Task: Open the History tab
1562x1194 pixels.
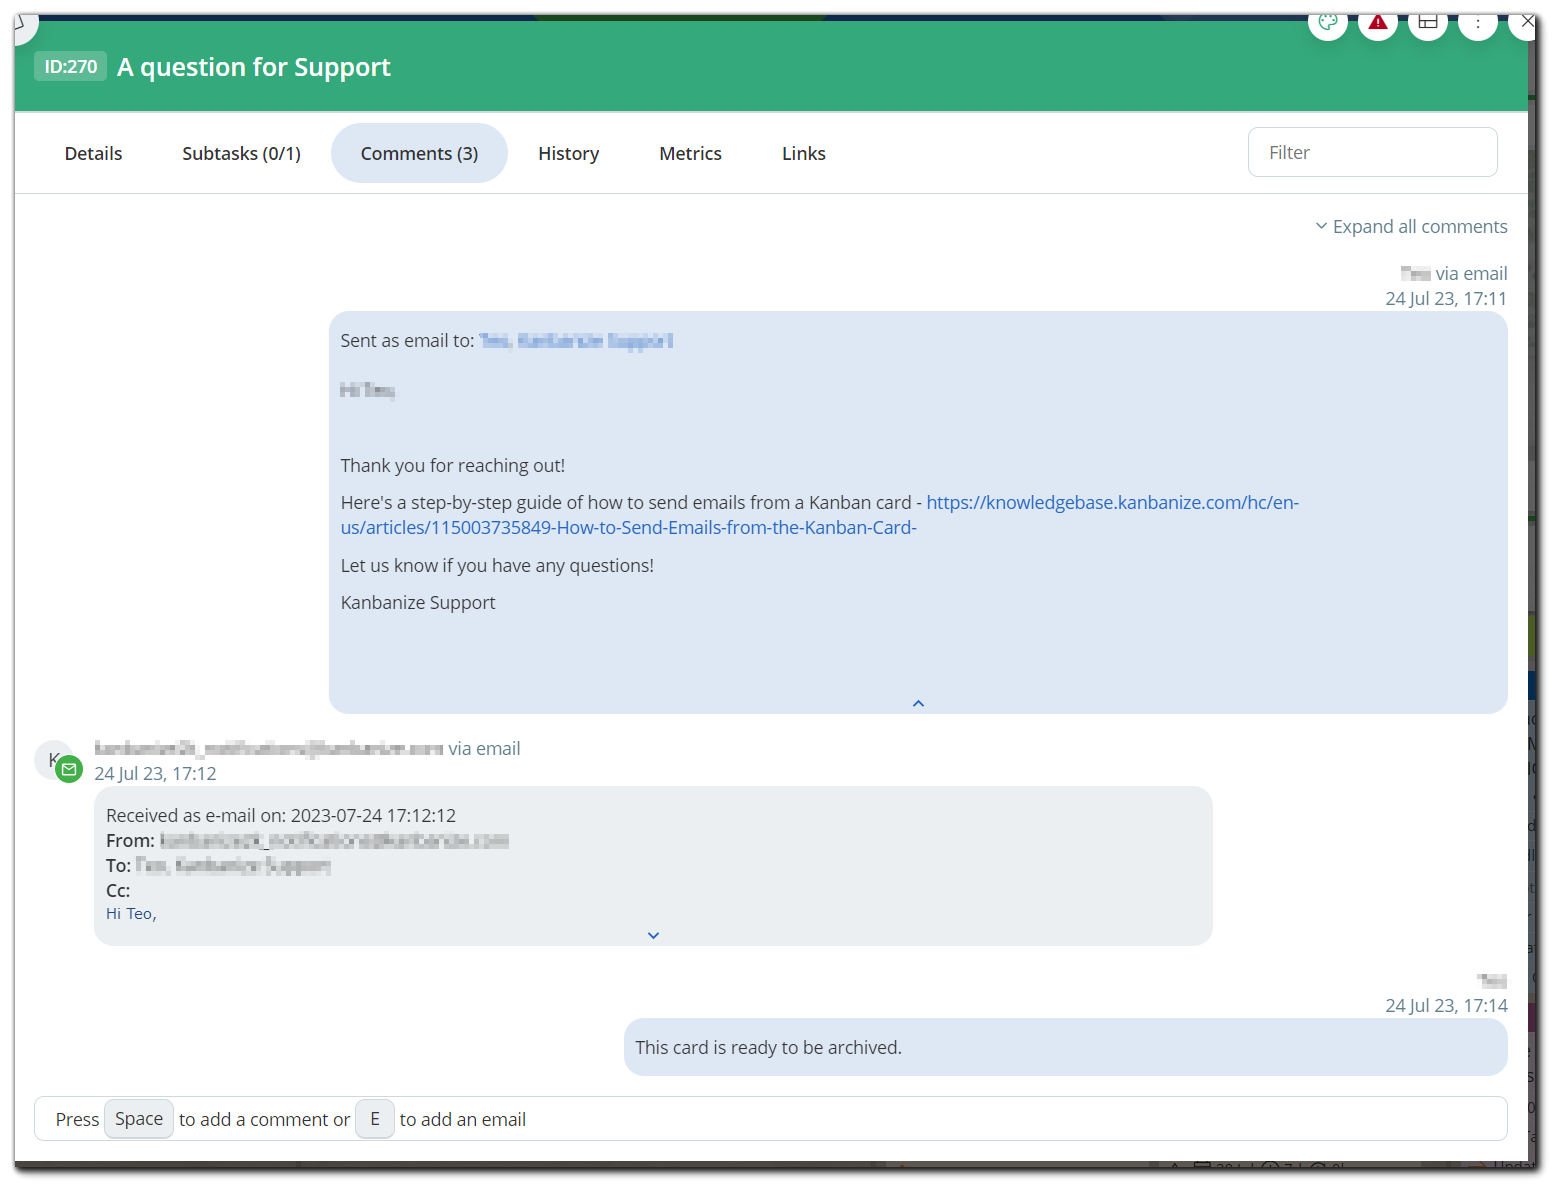Action: (568, 153)
